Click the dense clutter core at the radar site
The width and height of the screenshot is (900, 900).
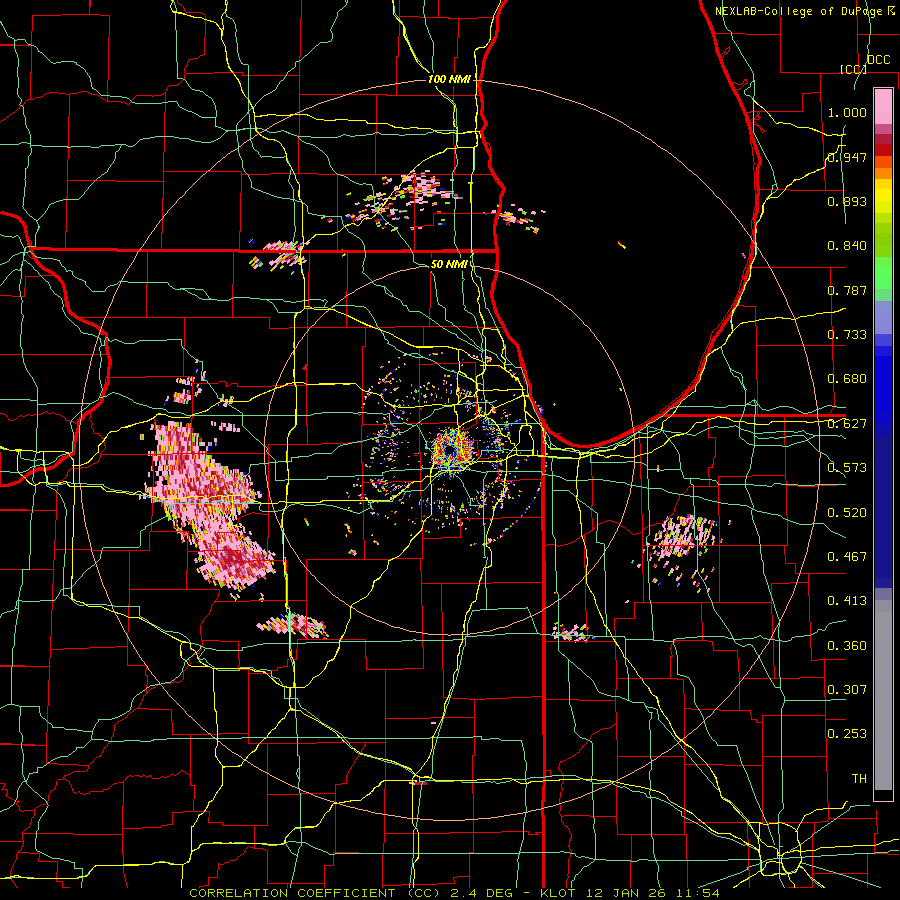pos(451,451)
